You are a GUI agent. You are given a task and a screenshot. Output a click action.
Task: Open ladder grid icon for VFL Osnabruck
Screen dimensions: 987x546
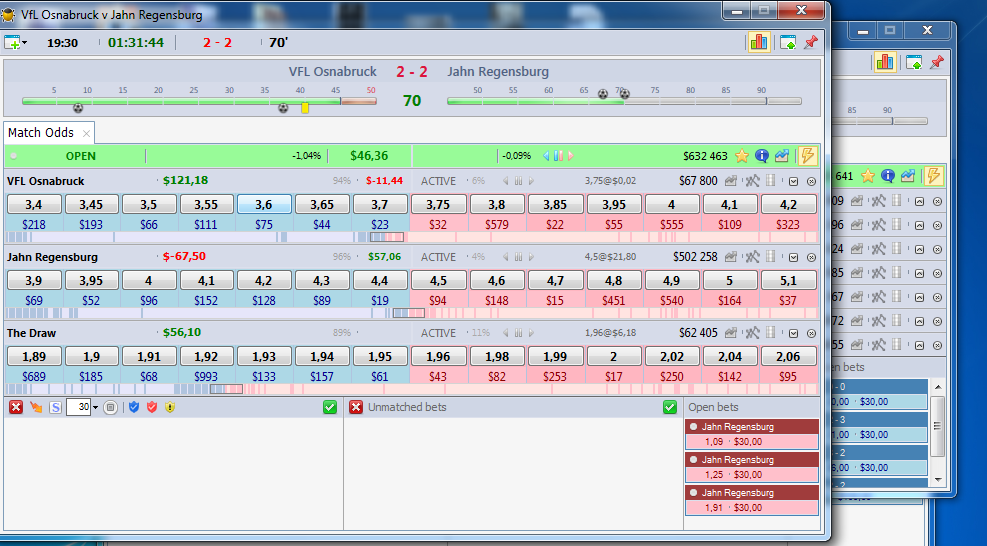pyautogui.click(x=770, y=181)
